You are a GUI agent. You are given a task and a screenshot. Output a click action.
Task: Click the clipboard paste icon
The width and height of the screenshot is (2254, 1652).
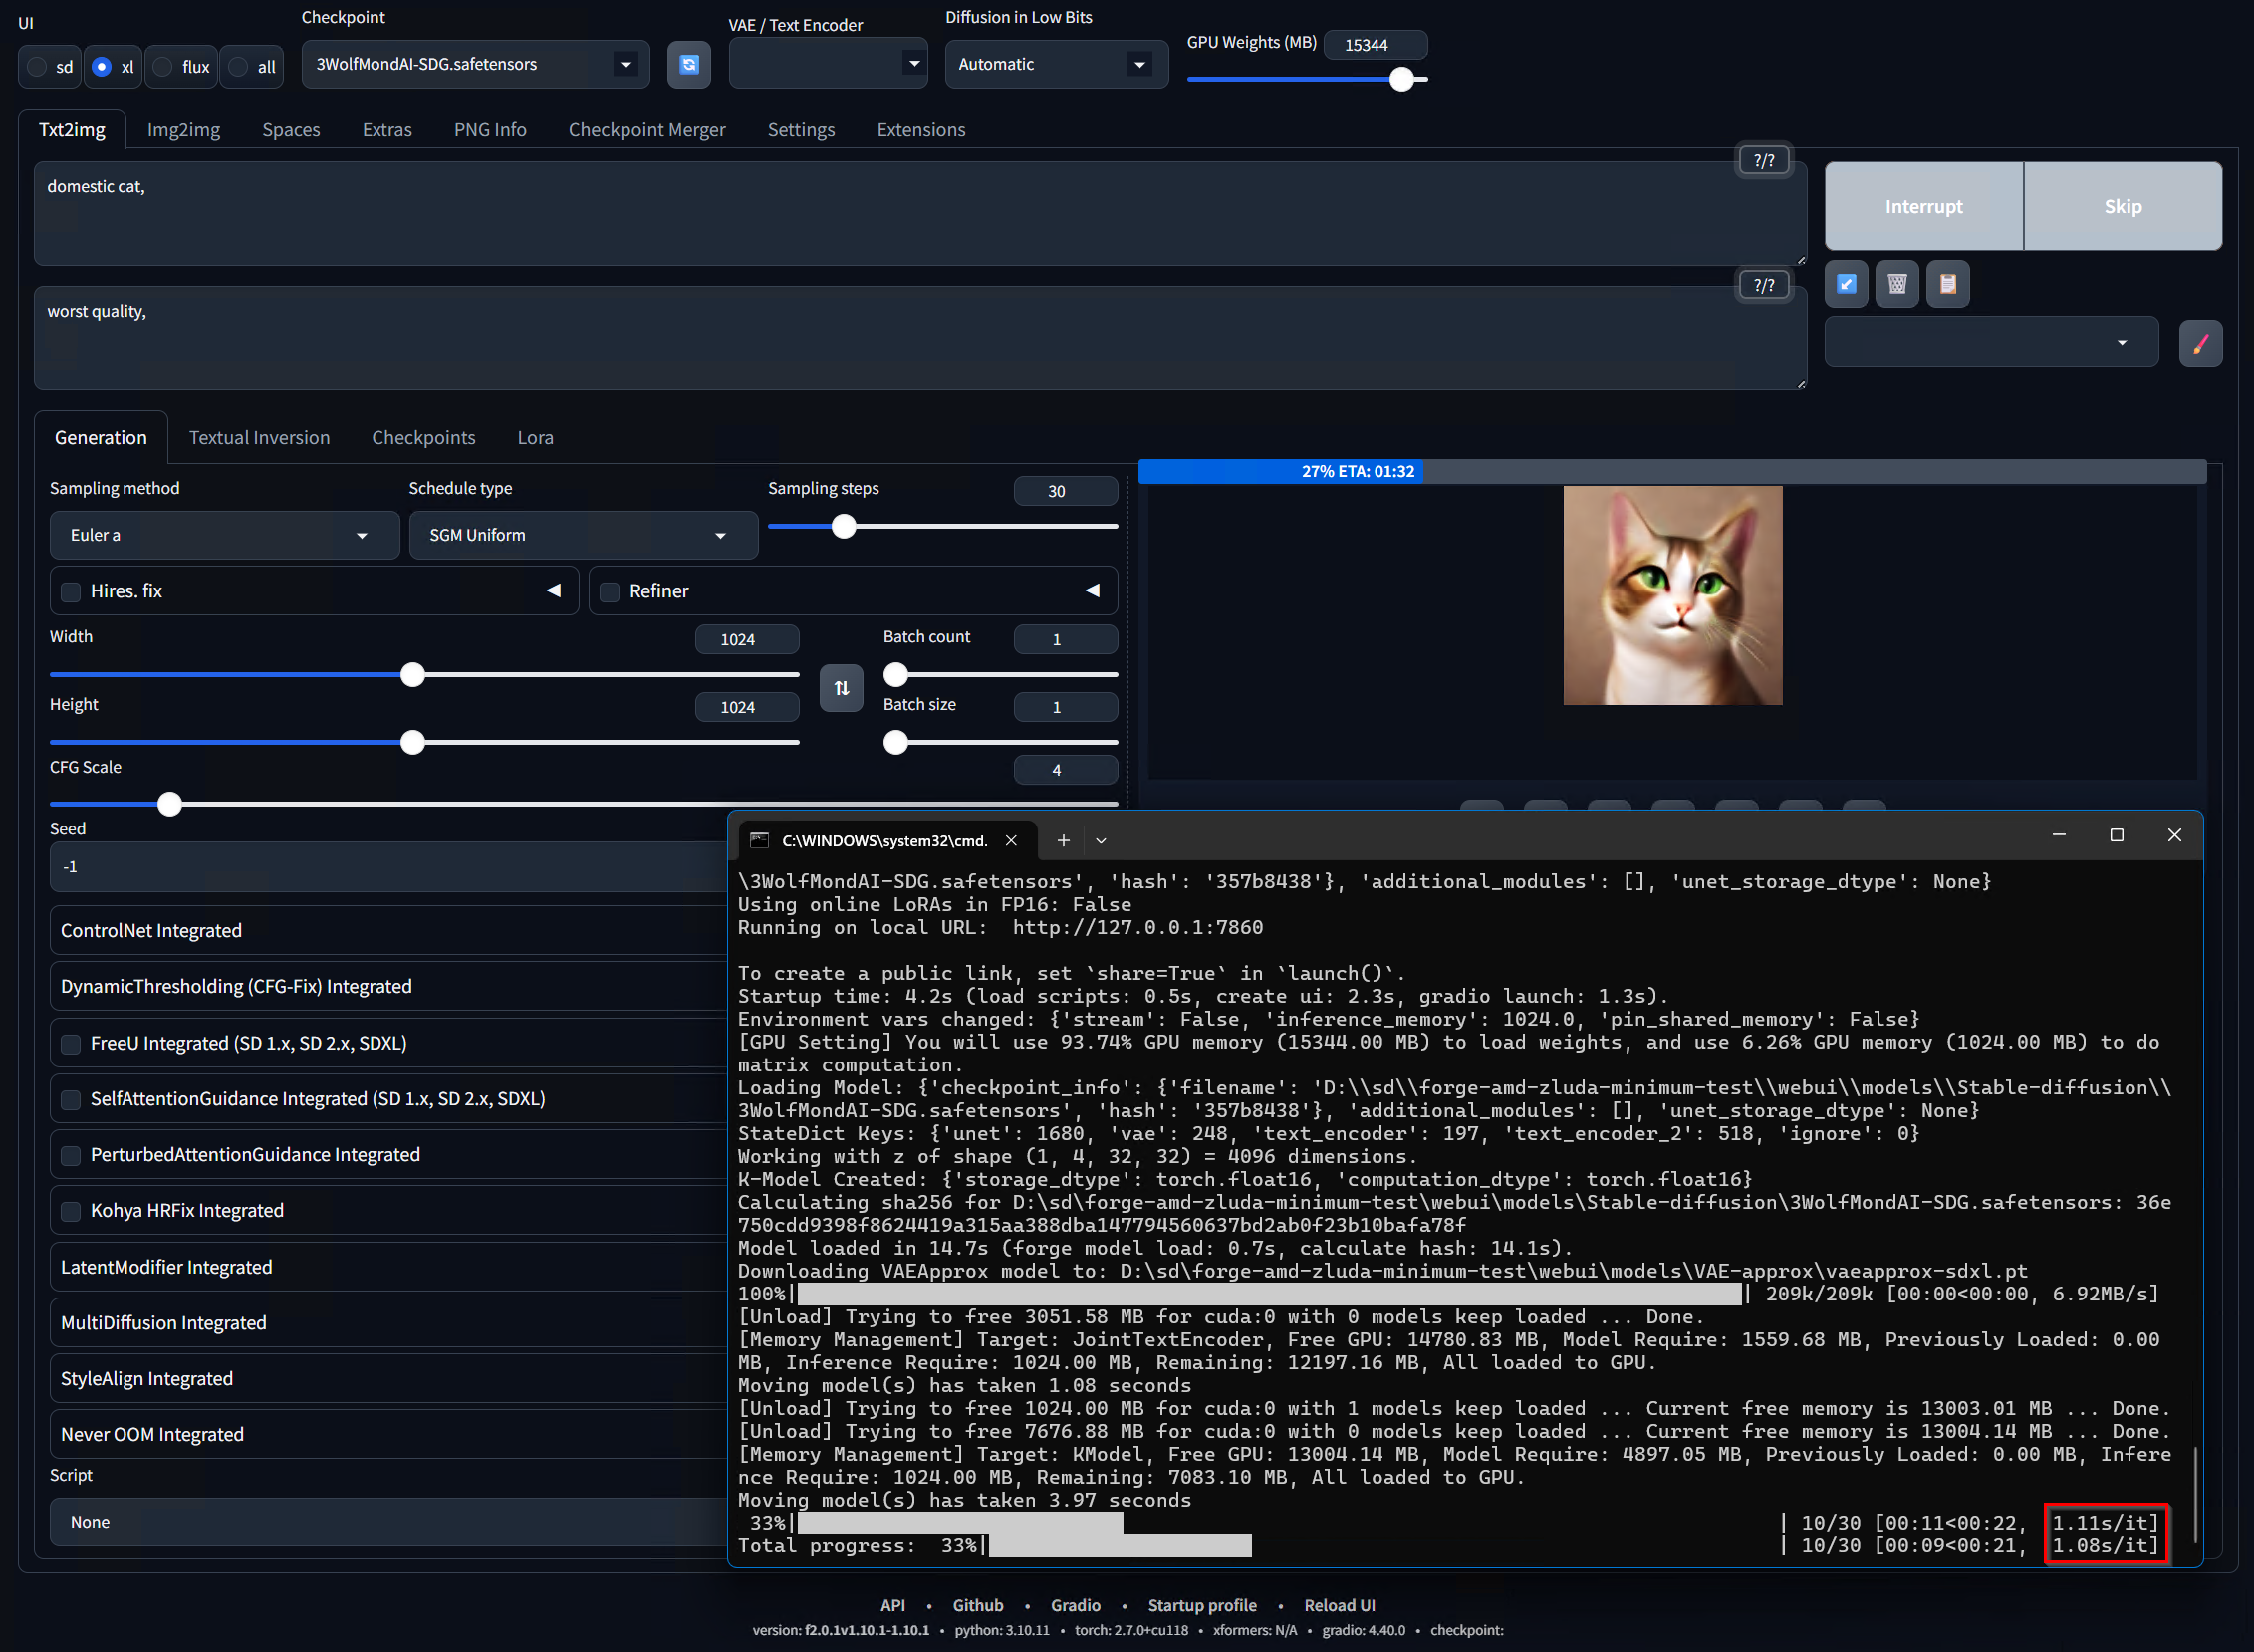point(1948,284)
